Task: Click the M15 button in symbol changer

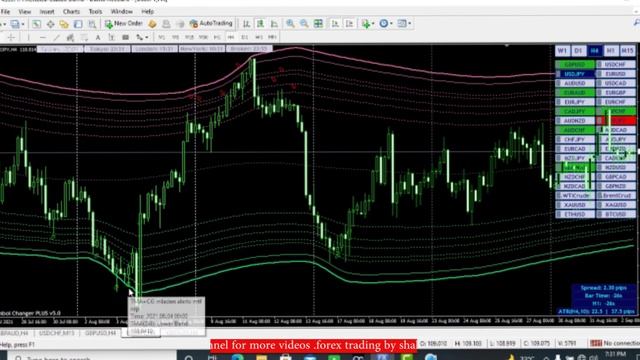Action: point(627,51)
